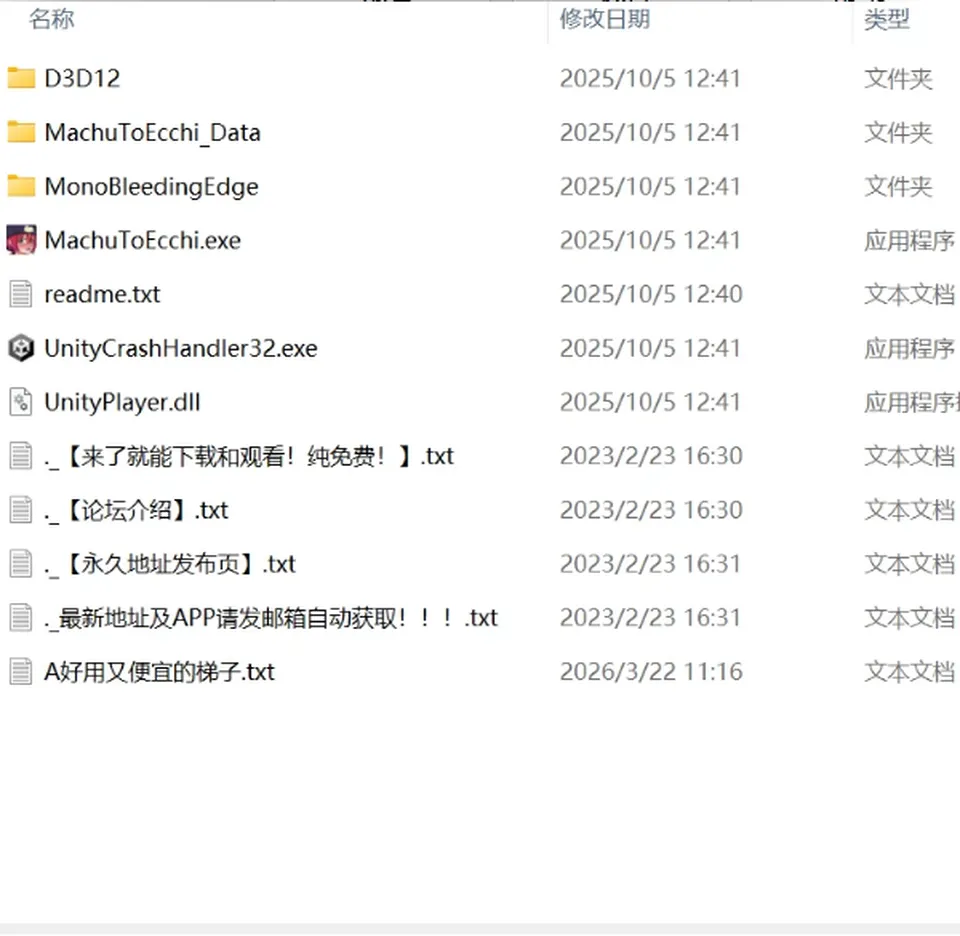This screenshot has width=960, height=936.
Task: Select the file name MonoBleedingEdge
Action: tap(151, 187)
